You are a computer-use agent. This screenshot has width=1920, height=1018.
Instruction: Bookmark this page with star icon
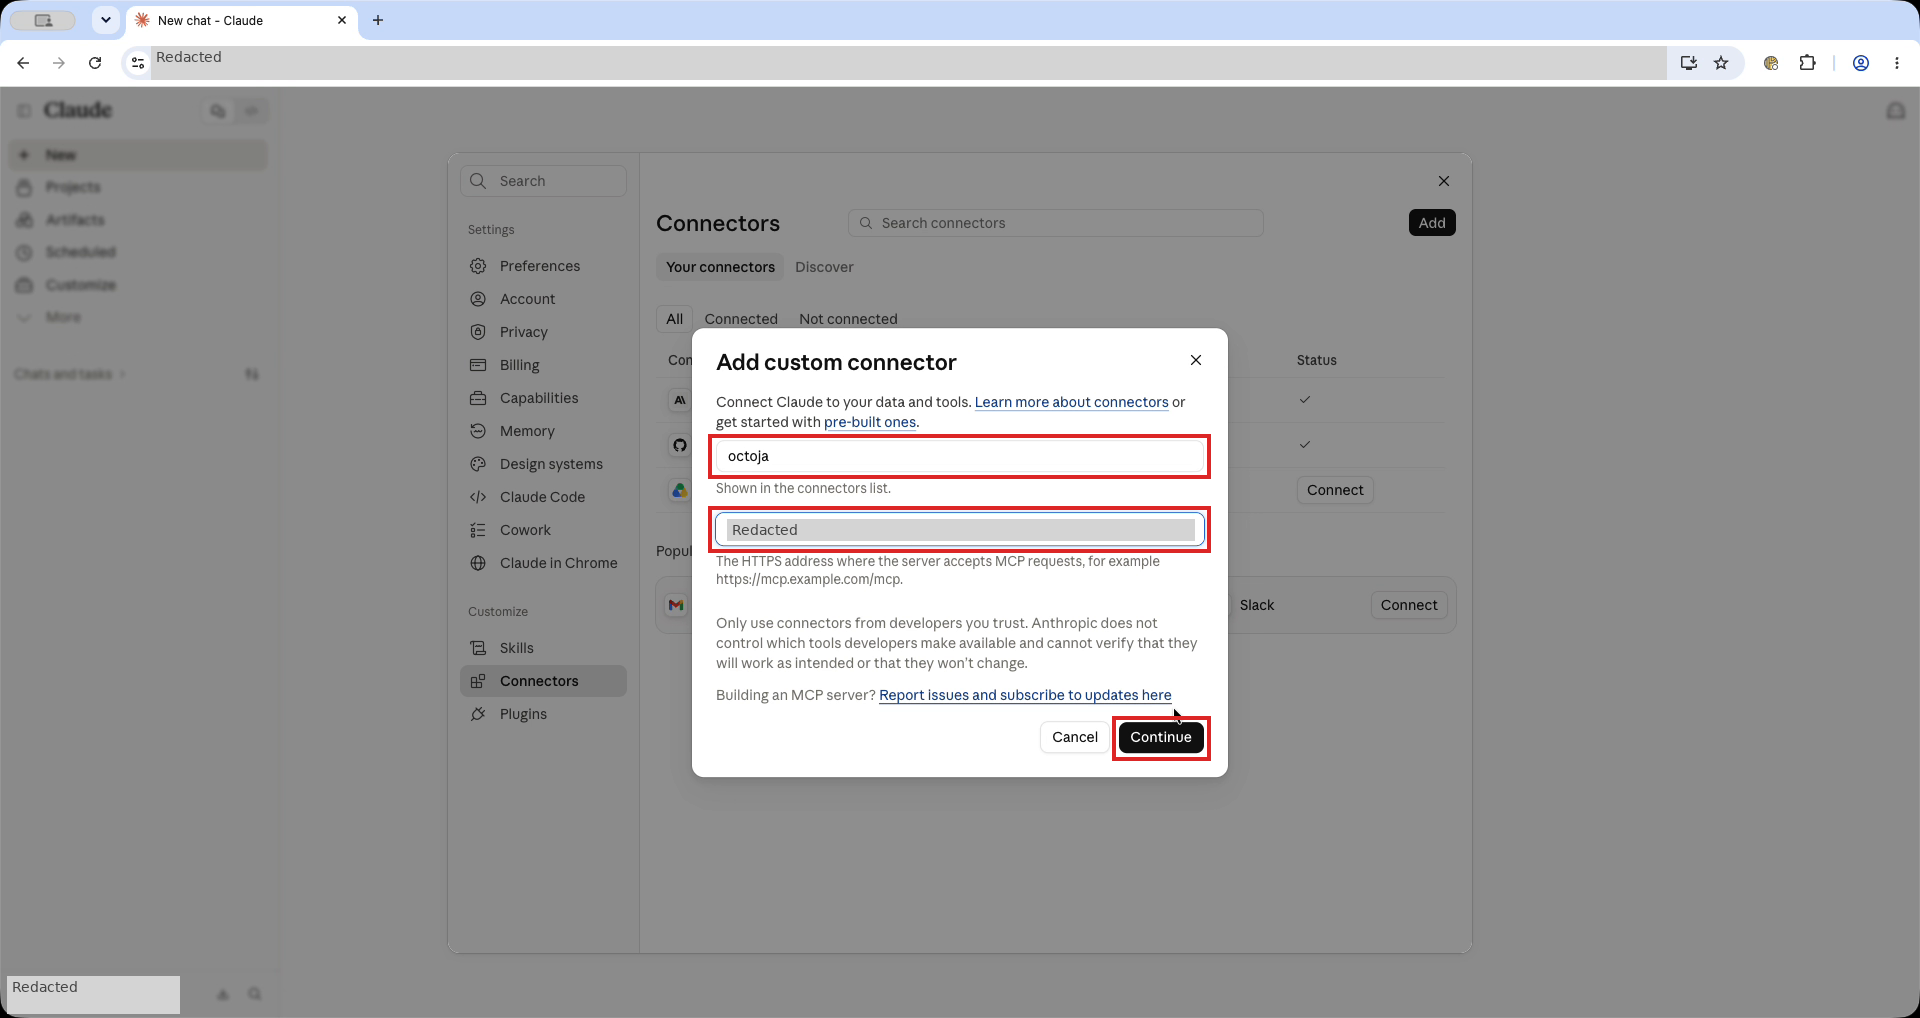[x=1721, y=63]
